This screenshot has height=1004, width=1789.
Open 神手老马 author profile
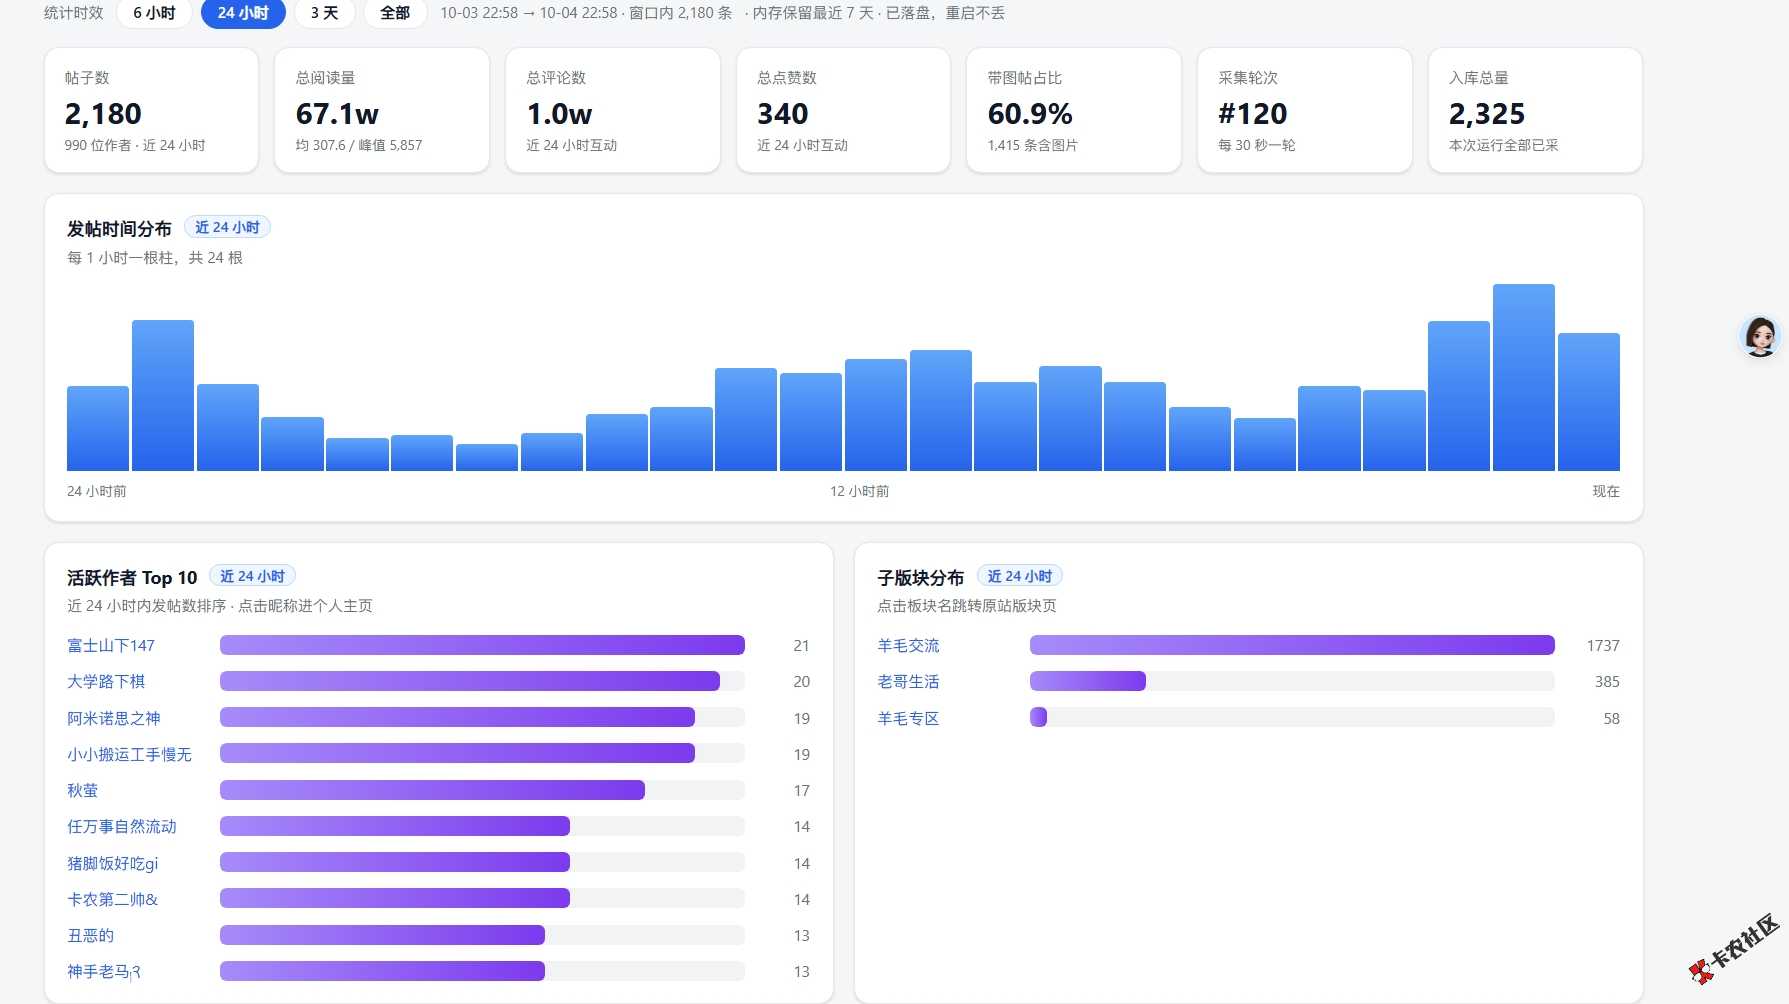click(x=104, y=972)
